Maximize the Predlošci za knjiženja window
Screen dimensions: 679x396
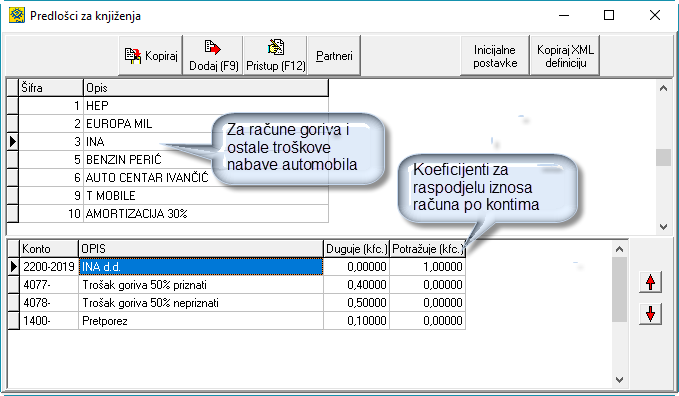point(609,16)
